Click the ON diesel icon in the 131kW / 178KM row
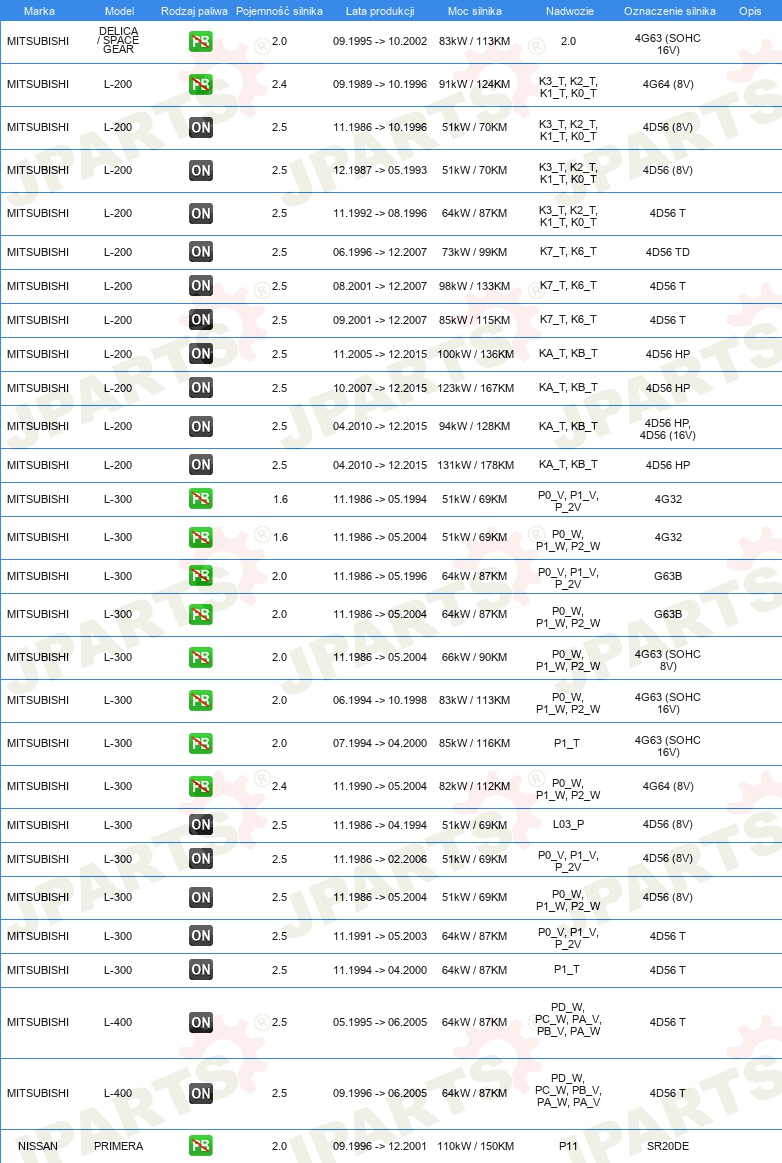The image size is (782, 1163). point(200,465)
